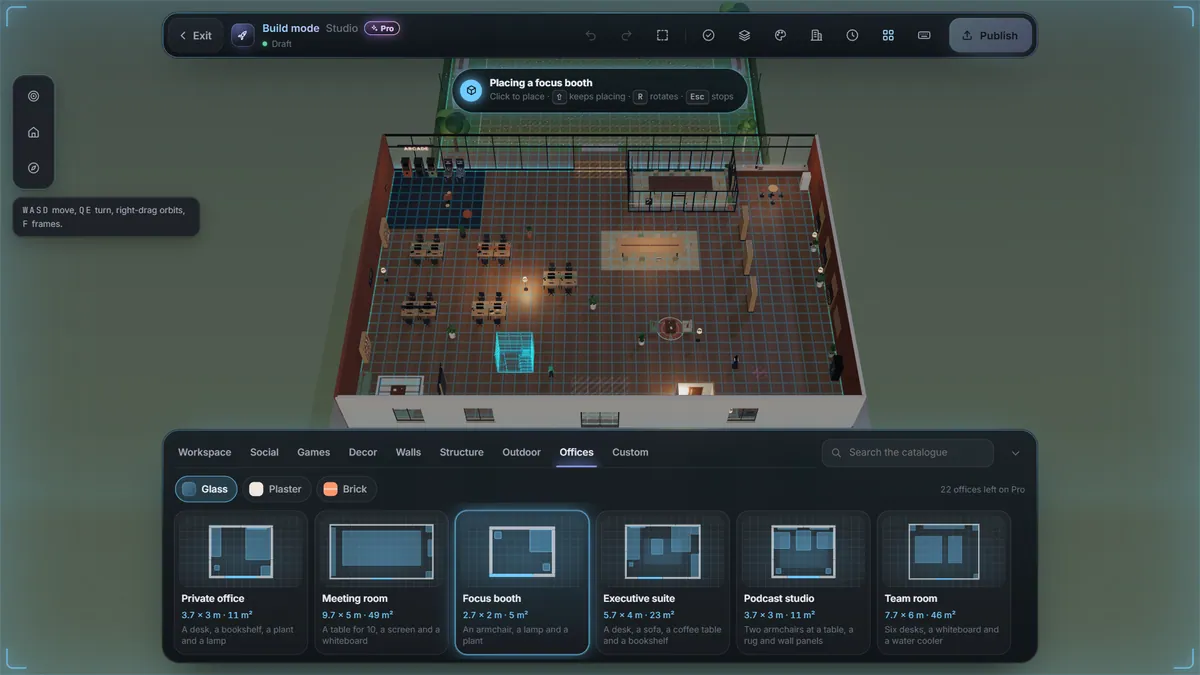Toggle the four-squares catalogue grid icon

pos(888,35)
